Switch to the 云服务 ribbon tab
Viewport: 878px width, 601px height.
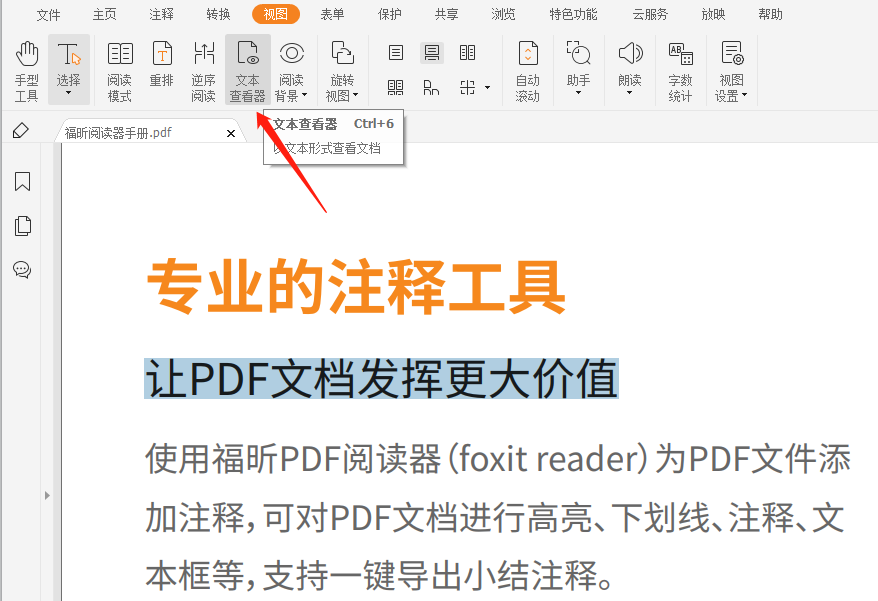(x=650, y=15)
